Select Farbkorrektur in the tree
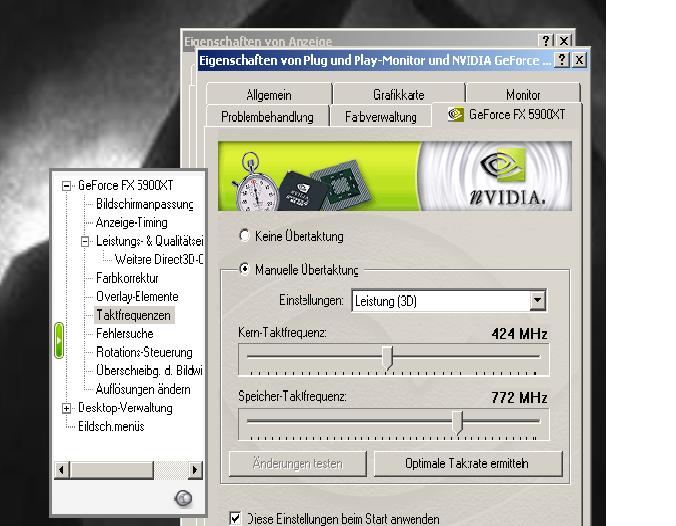The height and width of the screenshot is (526, 676). coord(127,278)
